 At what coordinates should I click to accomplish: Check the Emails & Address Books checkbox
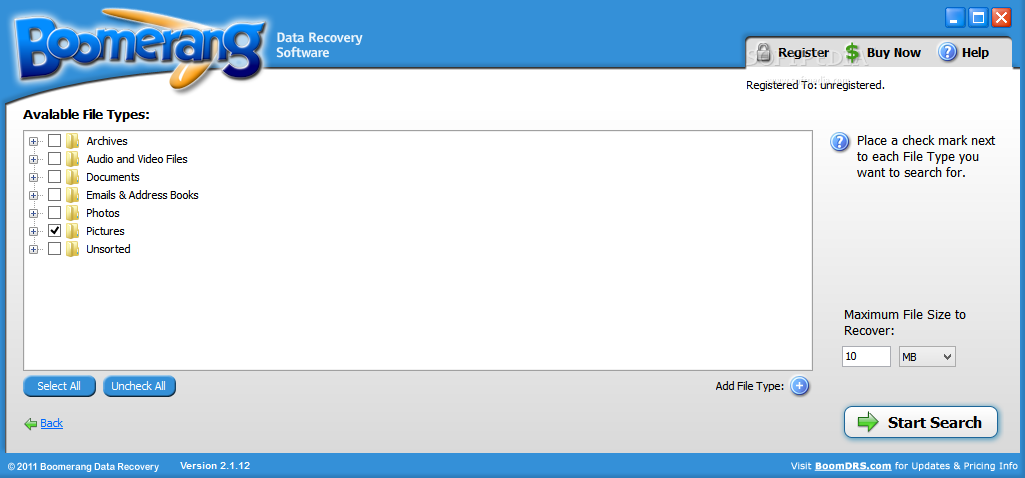pos(55,195)
